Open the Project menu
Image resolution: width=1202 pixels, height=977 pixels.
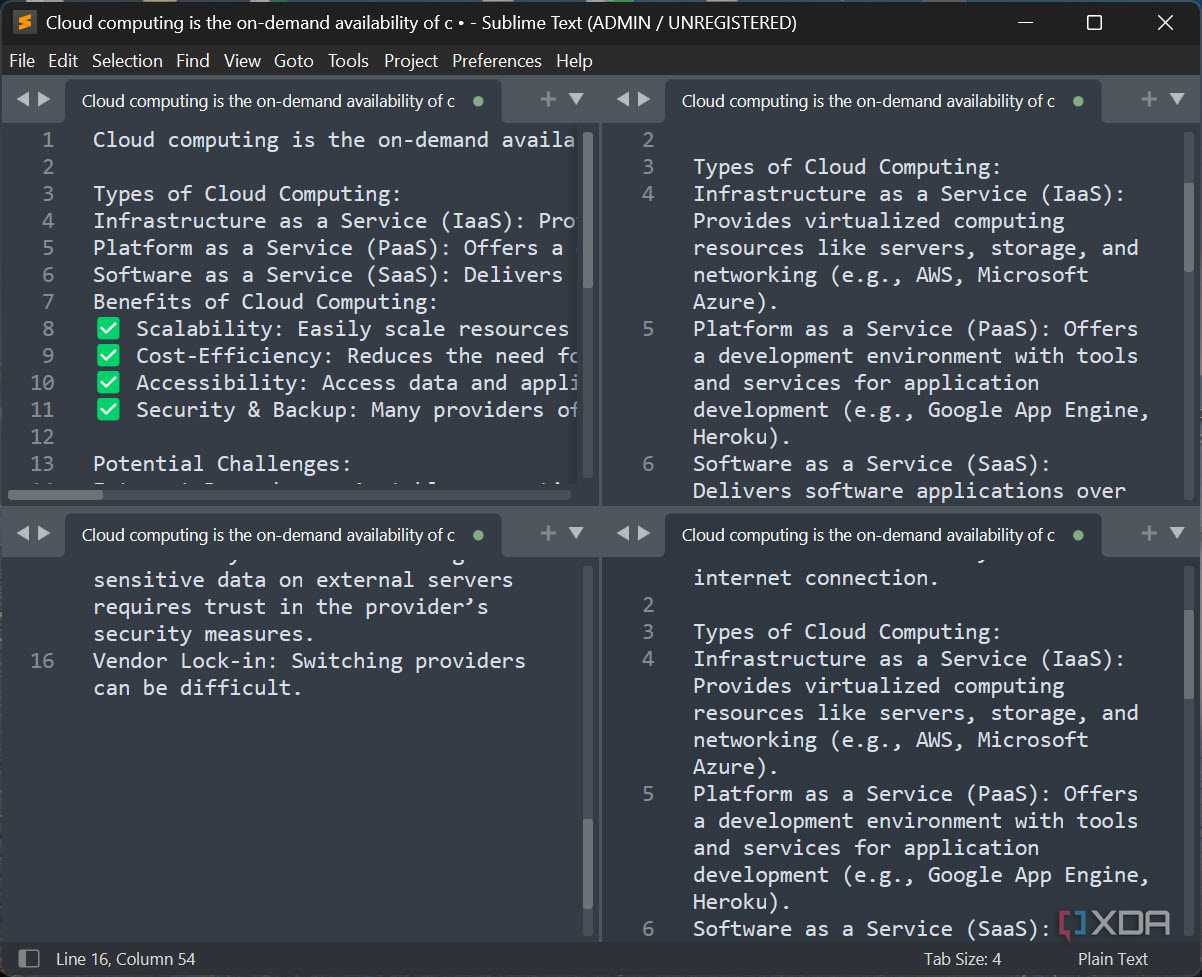tap(411, 61)
